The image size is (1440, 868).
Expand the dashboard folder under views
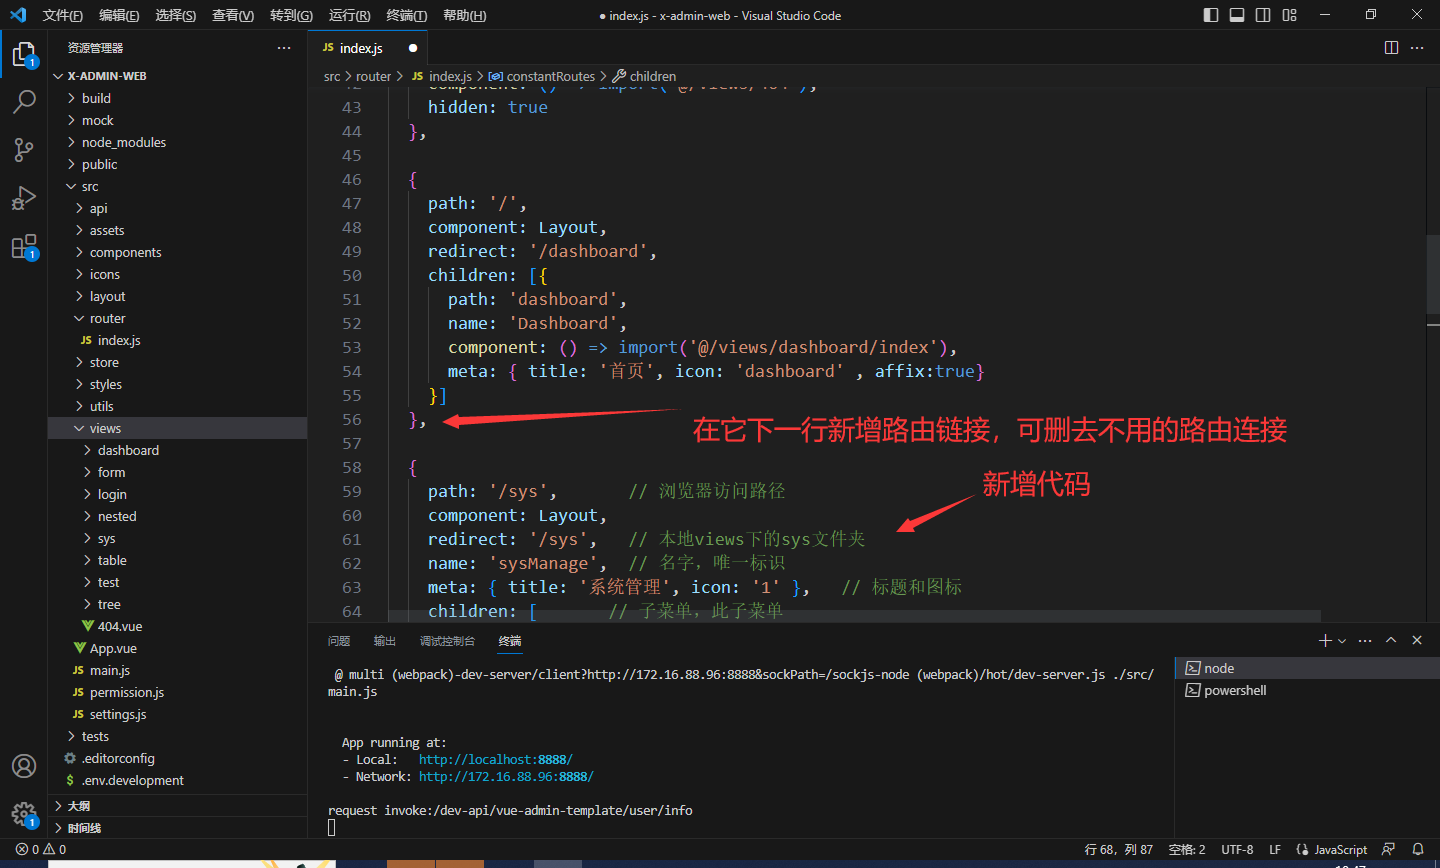click(177, 450)
